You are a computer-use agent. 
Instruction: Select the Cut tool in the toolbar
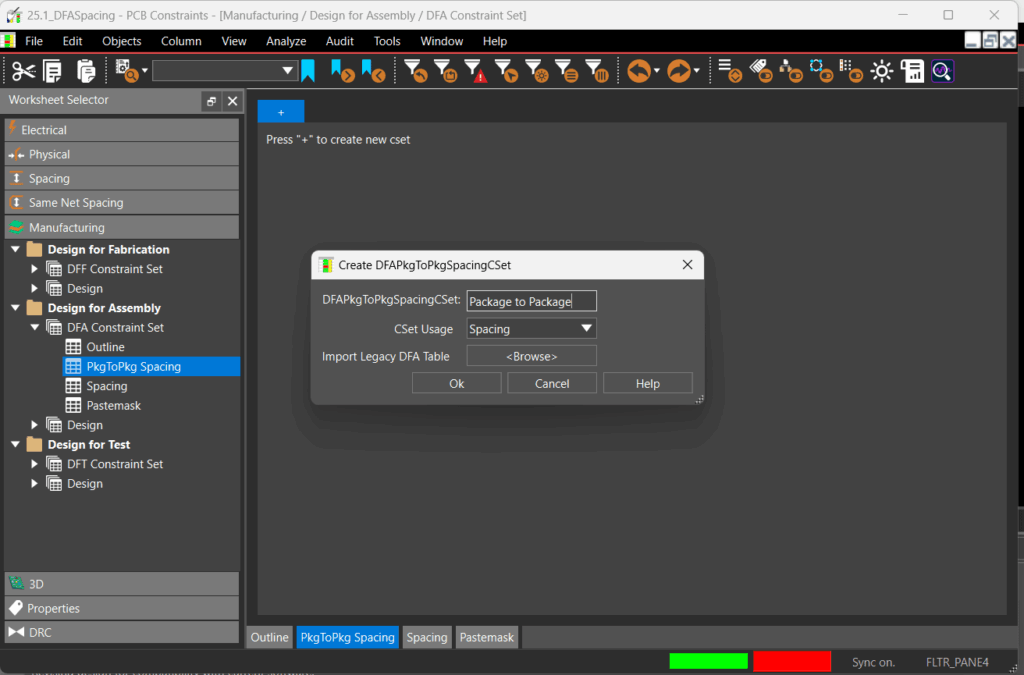click(x=22, y=70)
